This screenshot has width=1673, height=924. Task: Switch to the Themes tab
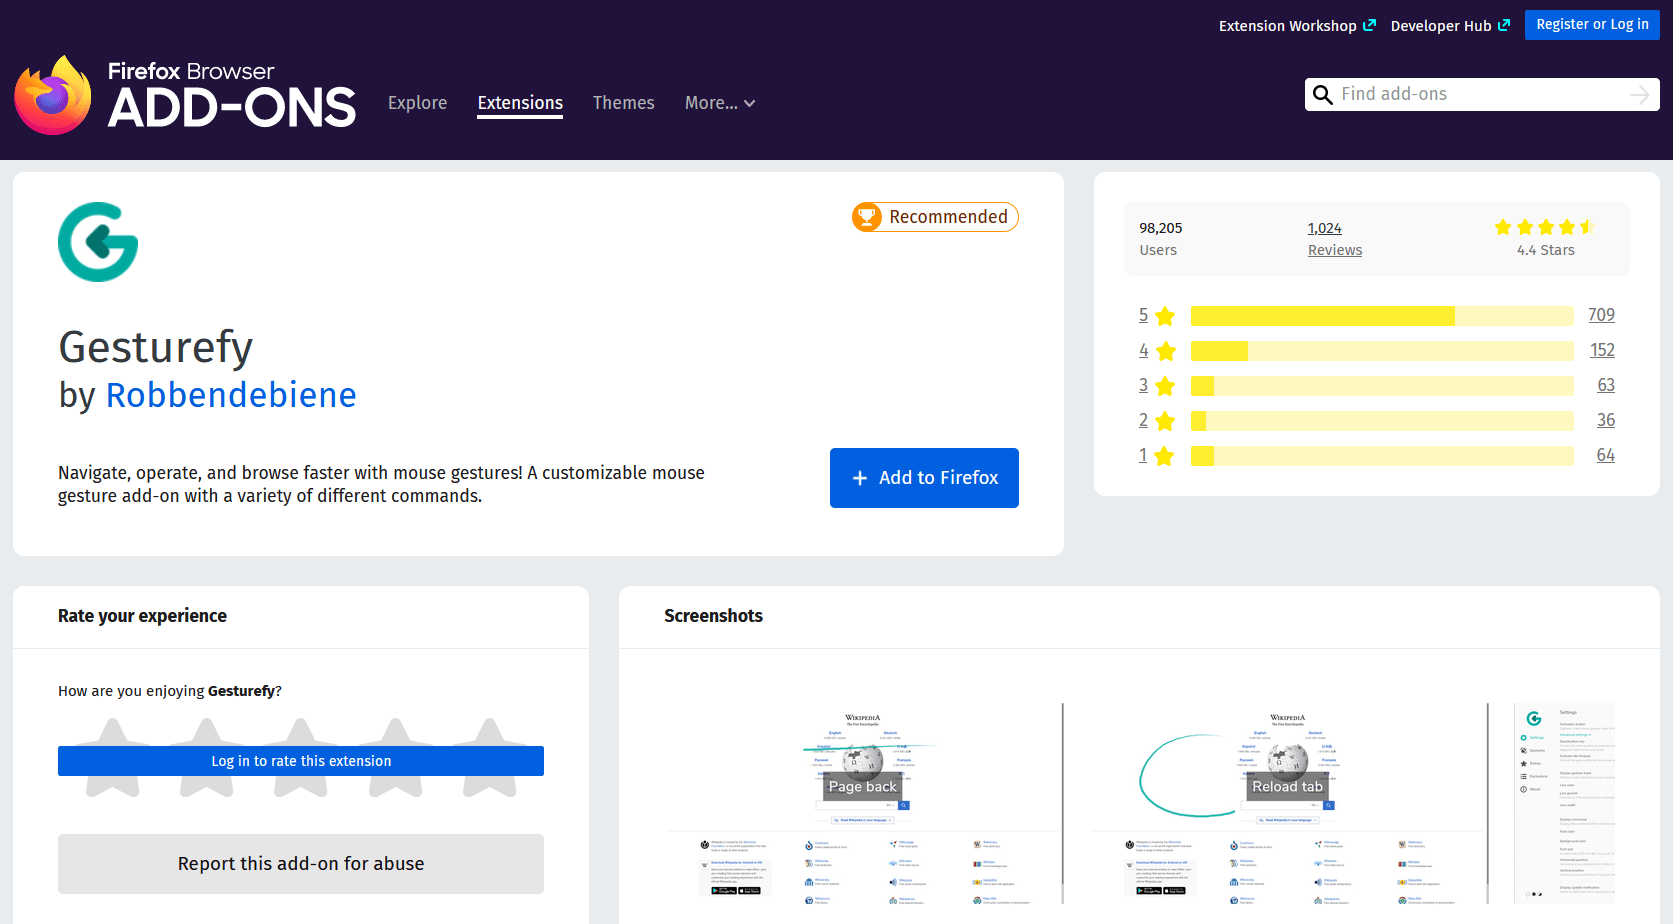pos(623,103)
